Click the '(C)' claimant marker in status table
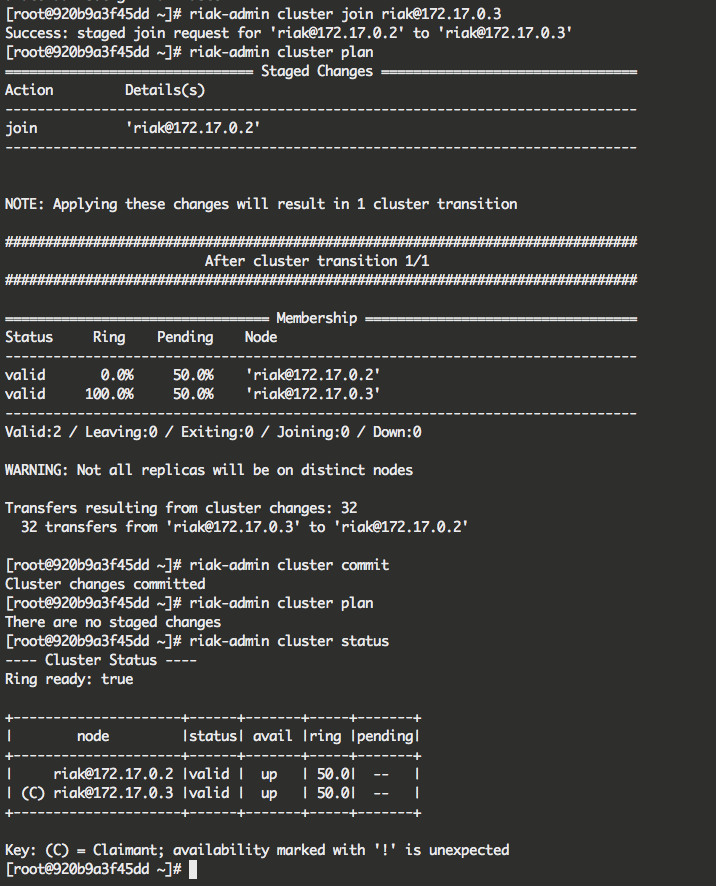This screenshot has height=886, width=716. pos(33,793)
